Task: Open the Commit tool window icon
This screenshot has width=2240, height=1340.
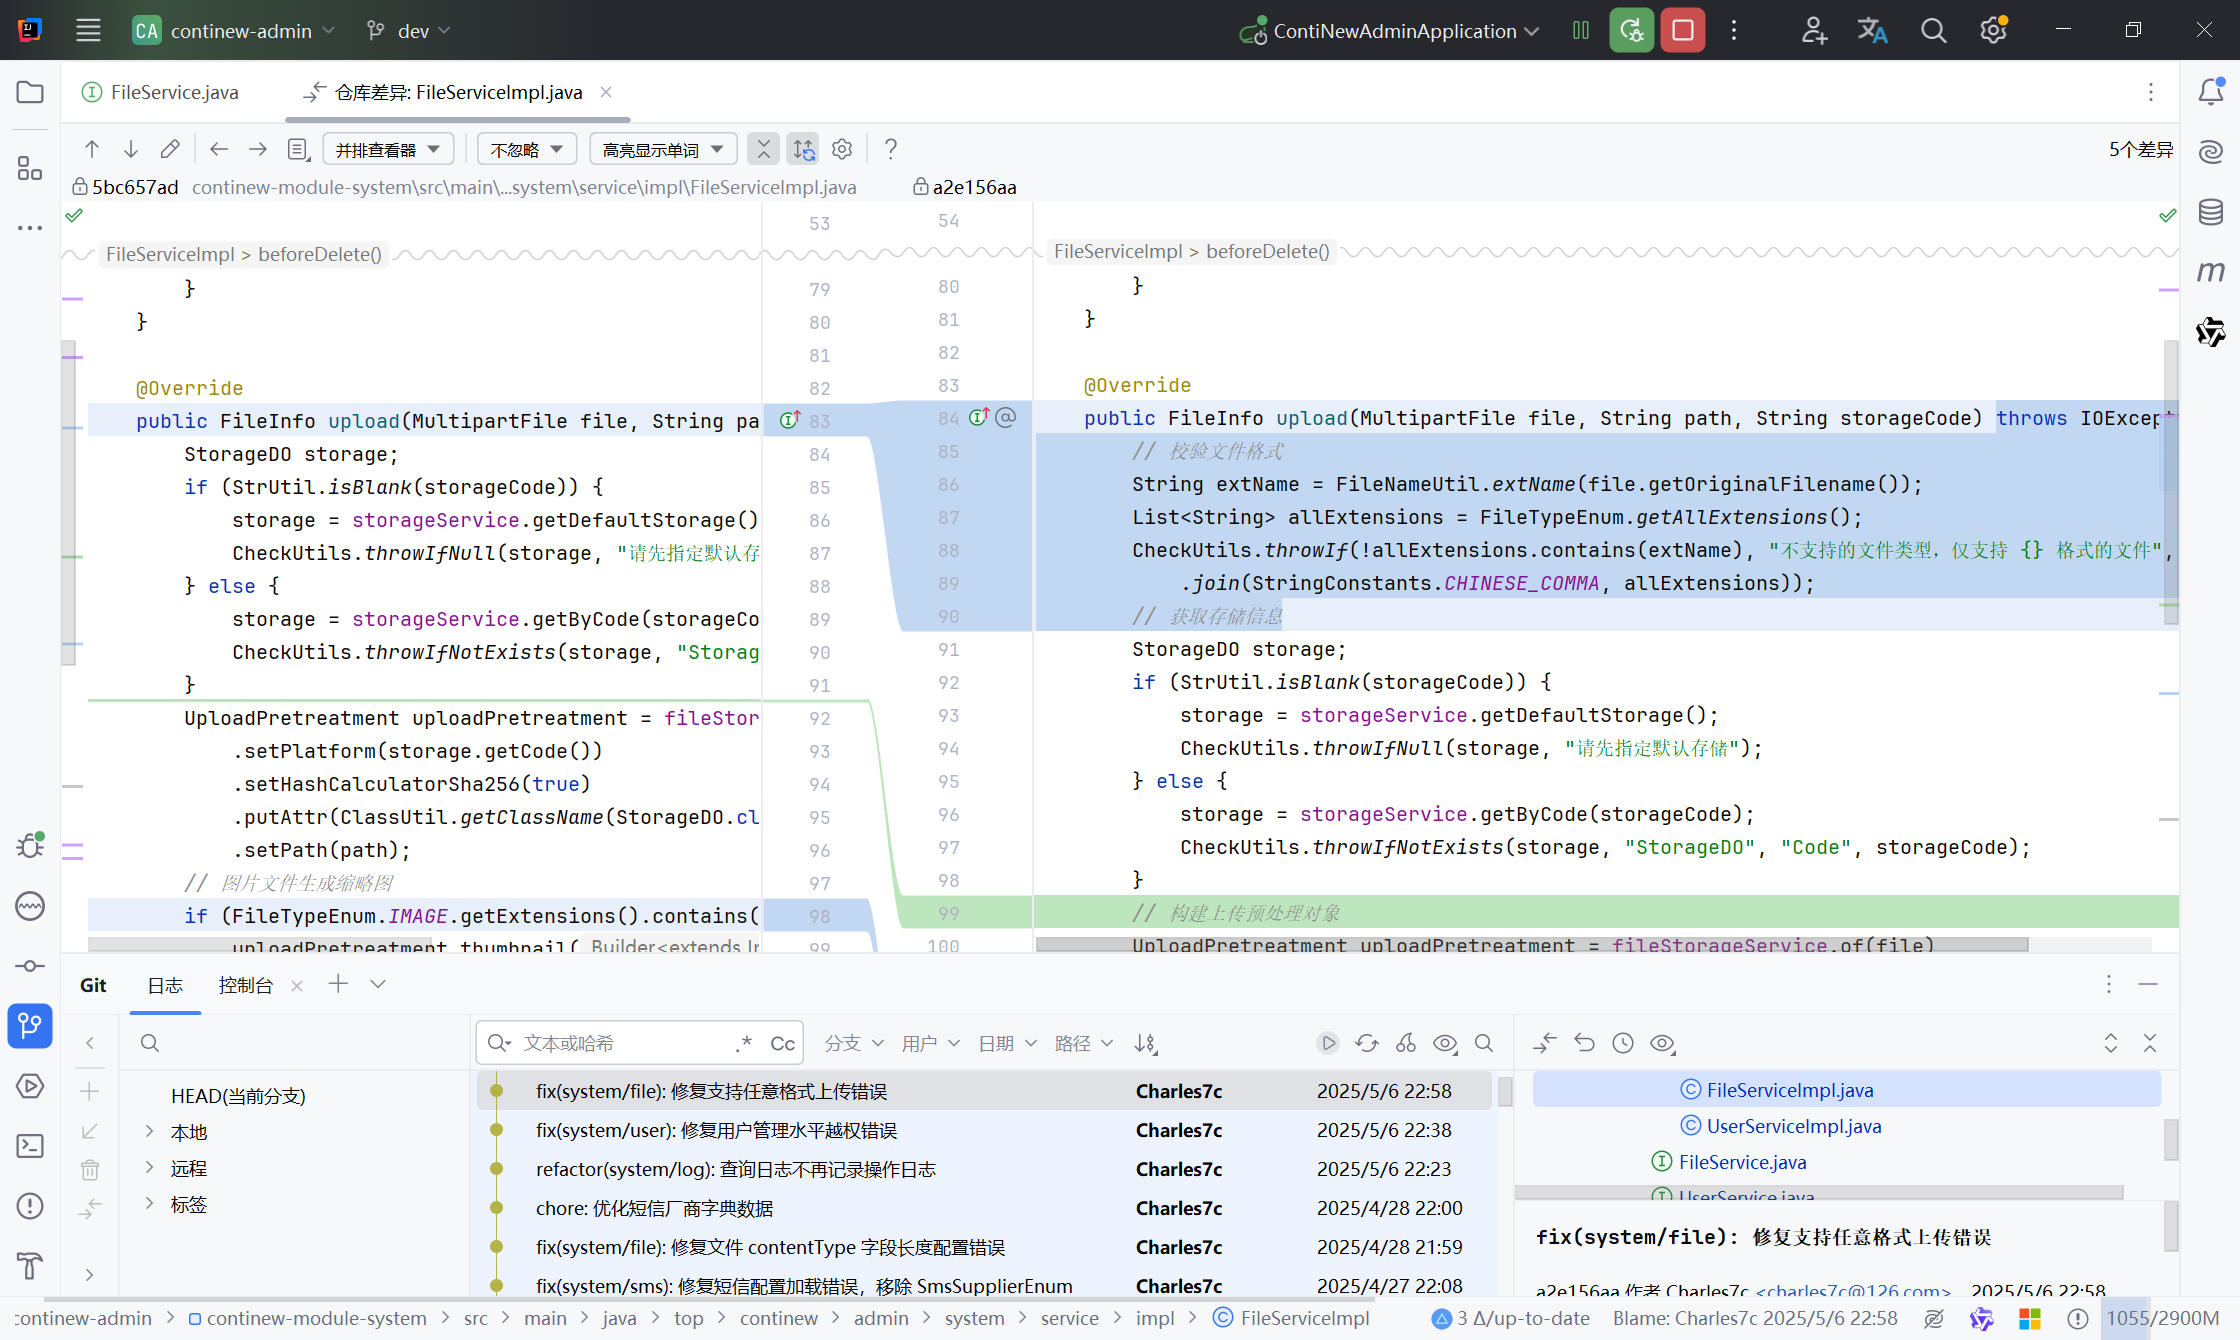Action: (30, 966)
